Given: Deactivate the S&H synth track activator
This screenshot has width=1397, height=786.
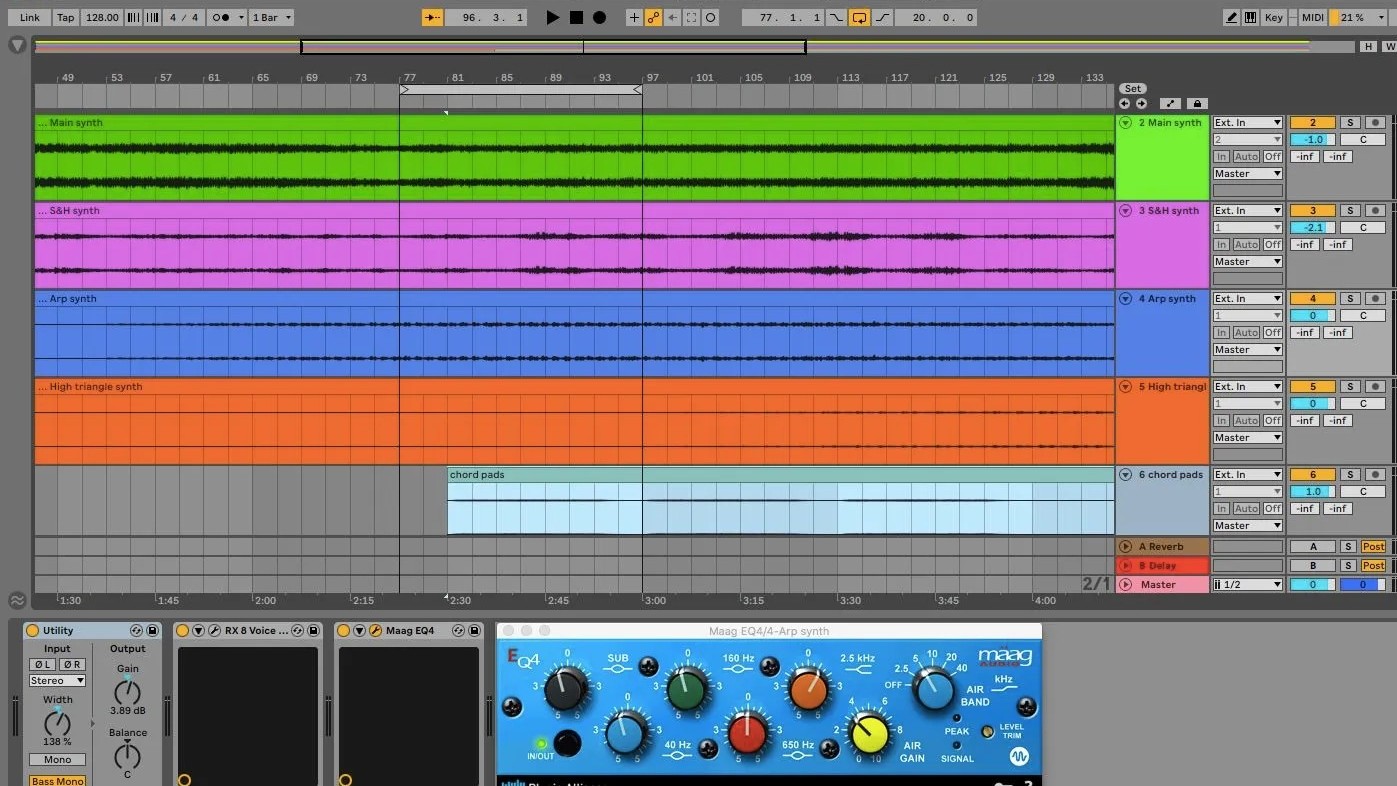Looking at the screenshot, I should click(x=1313, y=211).
